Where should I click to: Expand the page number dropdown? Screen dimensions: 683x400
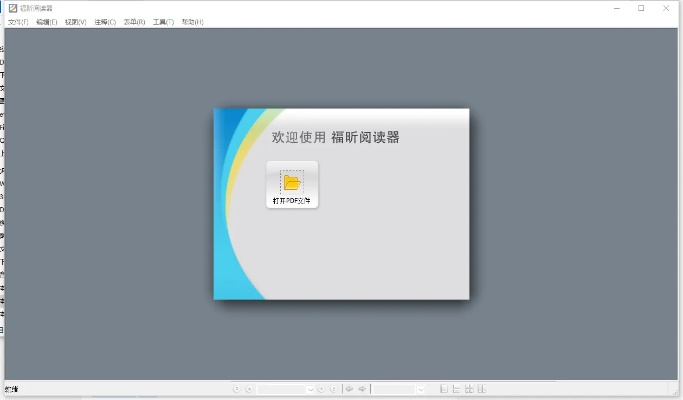click(310, 389)
